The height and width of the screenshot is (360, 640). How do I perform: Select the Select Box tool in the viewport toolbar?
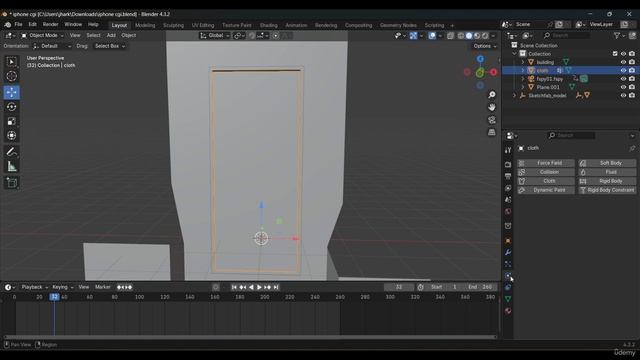point(11,62)
